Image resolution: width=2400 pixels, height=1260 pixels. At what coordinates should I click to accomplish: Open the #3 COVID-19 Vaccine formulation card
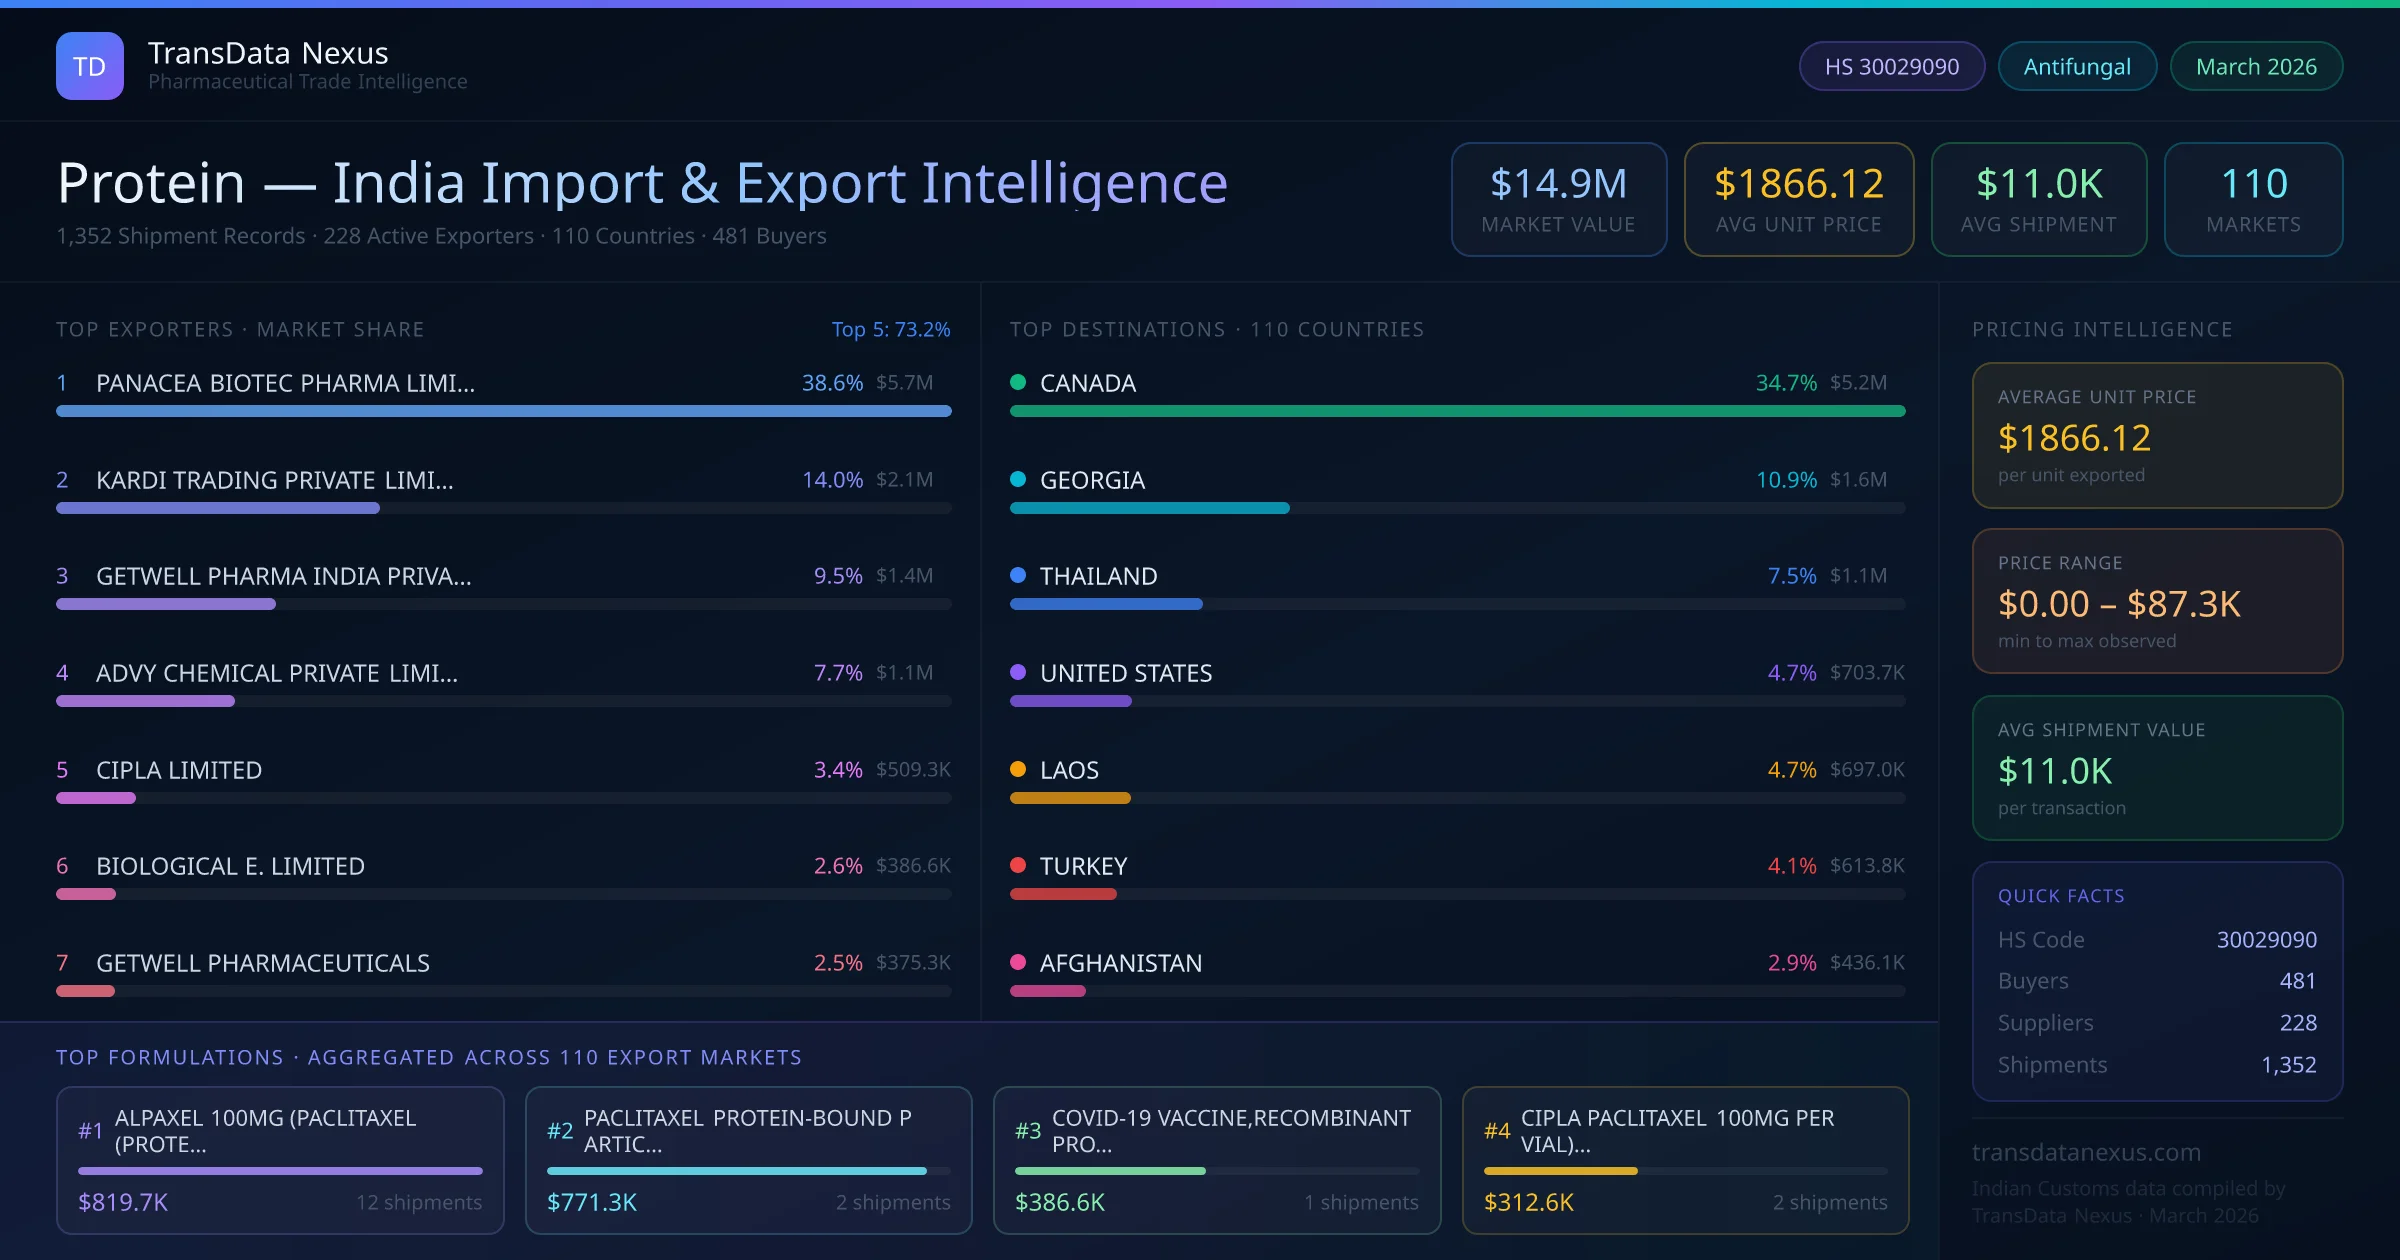[1216, 1159]
